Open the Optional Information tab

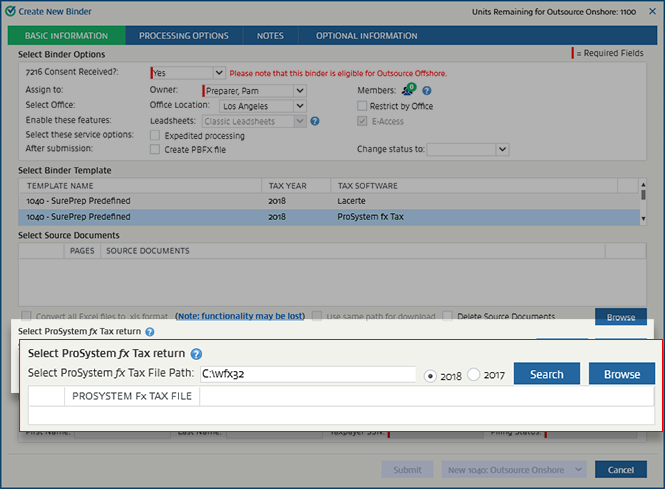tap(366, 36)
